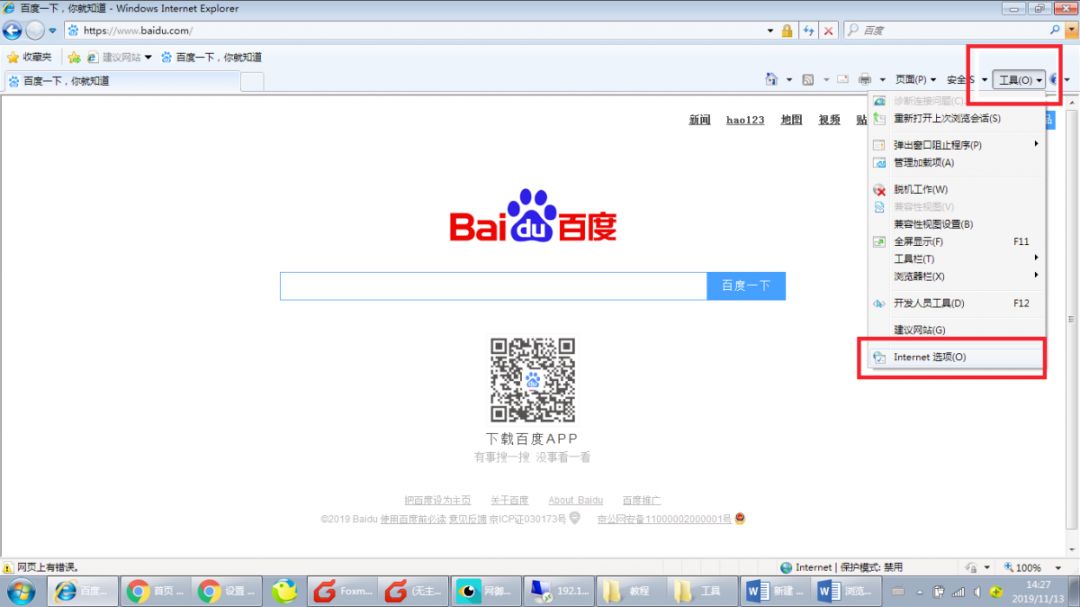This screenshot has width=1080, height=607.
Task: Open Favorites (收藏夹) star button
Action: (29, 57)
